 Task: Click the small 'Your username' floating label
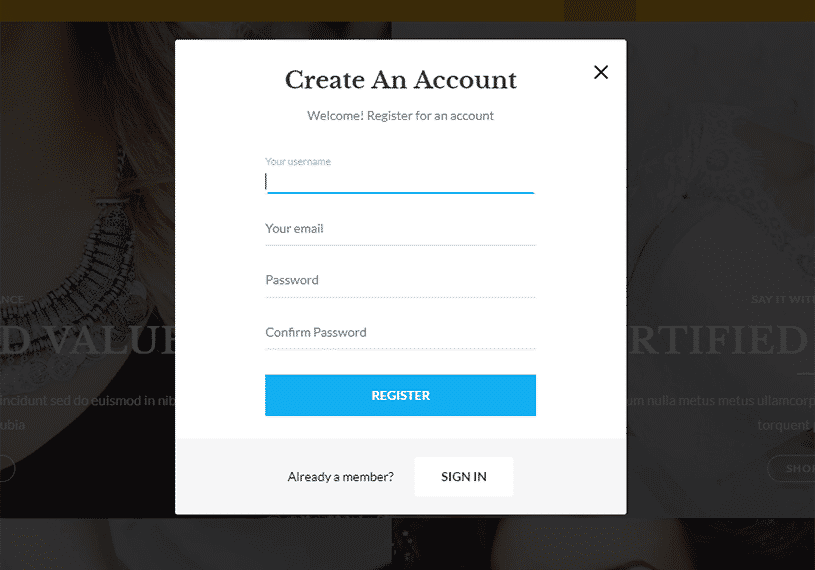click(x=298, y=162)
